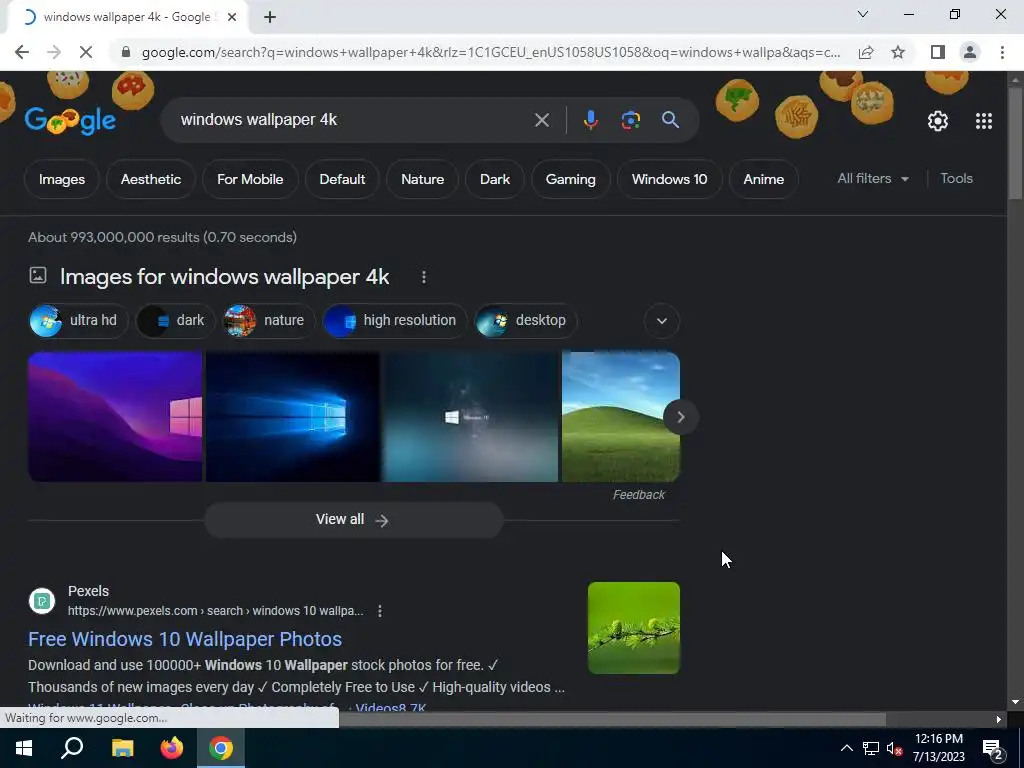Choose the desktop image chip

pyautogui.click(x=526, y=321)
